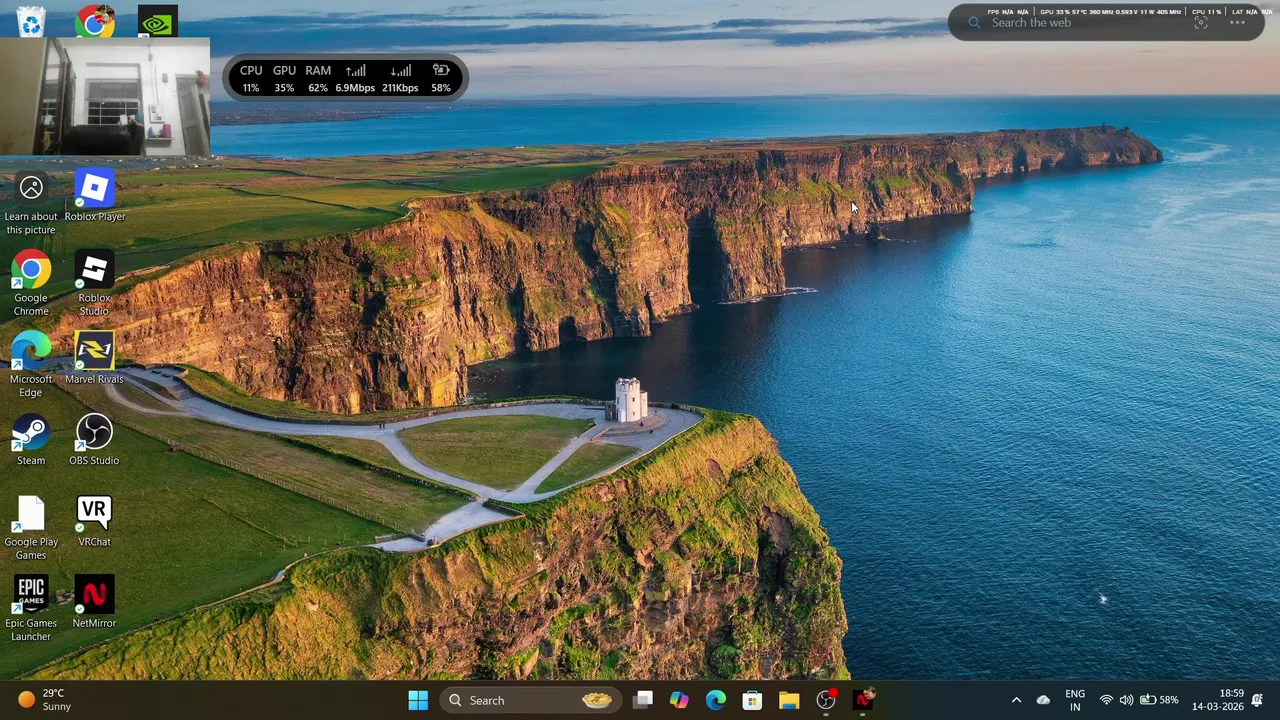
Task: Open the weather widget showing 29°C Sunny
Action: click(45, 700)
